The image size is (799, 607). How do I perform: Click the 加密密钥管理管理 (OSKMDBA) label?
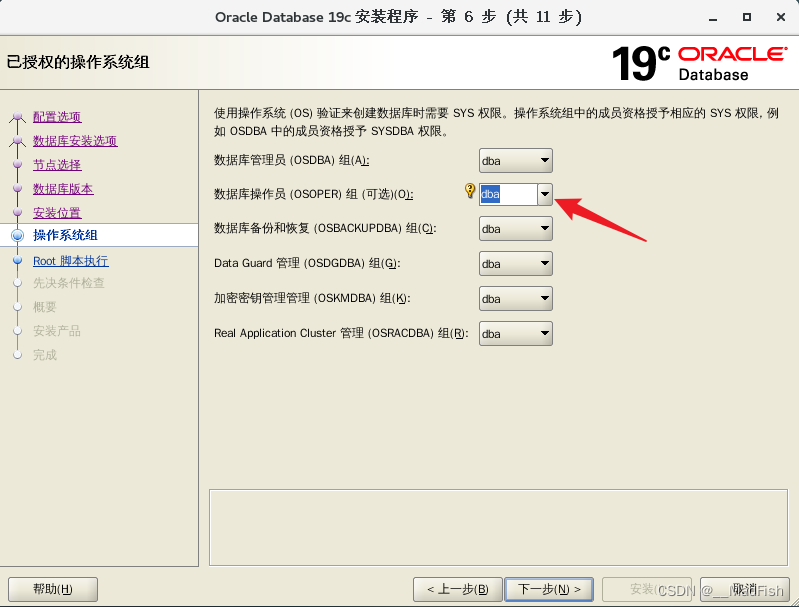312,298
